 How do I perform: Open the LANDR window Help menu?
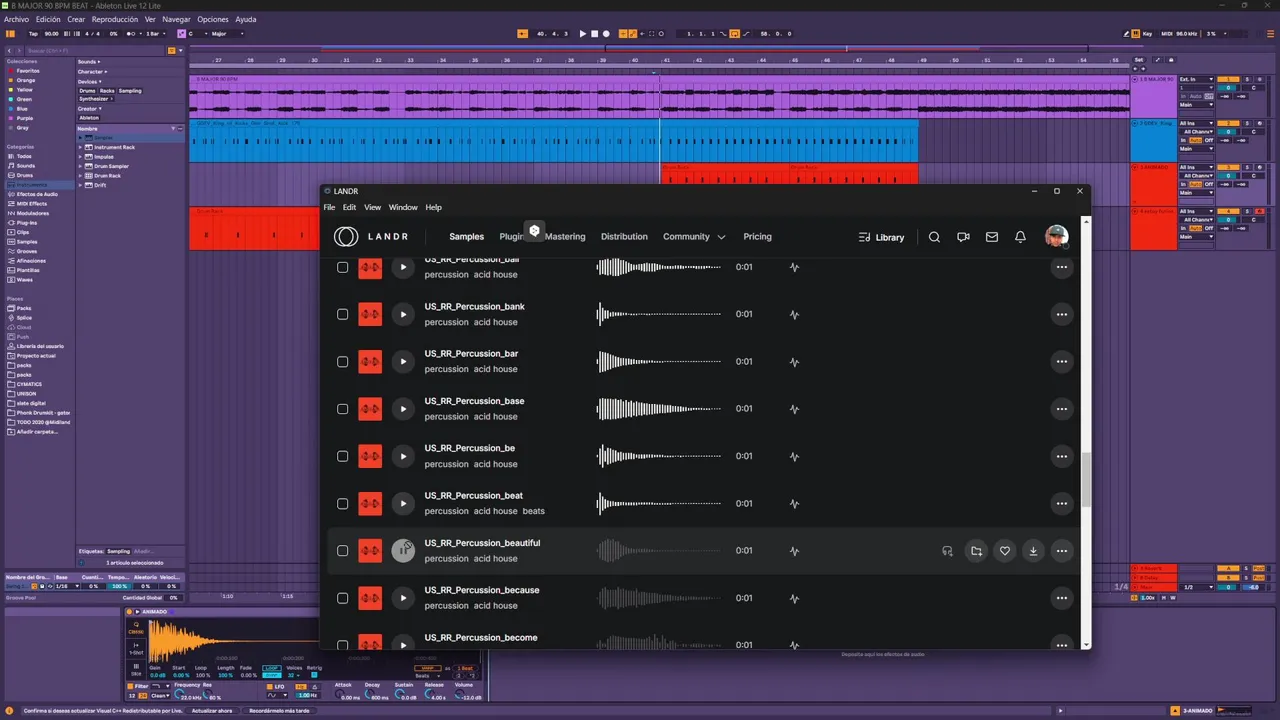pos(433,207)
